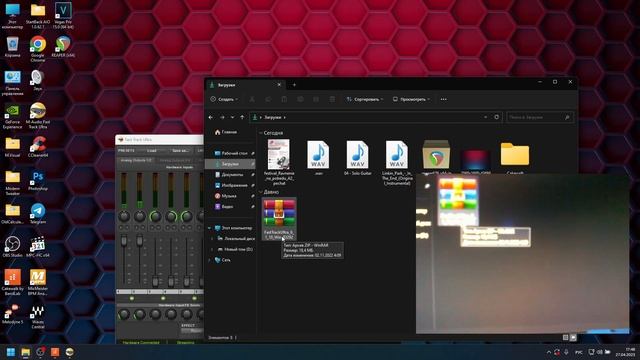The height and width of the screenshot is (360, 640).
Task: Select the FastTrackUltra ZIP archive
Action: tap(279, 219)
